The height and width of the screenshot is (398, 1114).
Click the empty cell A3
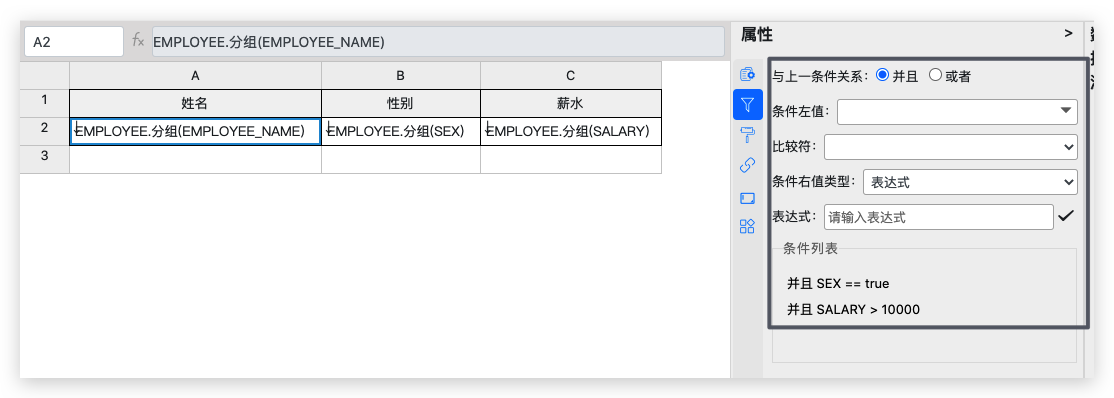click(195, 159)
